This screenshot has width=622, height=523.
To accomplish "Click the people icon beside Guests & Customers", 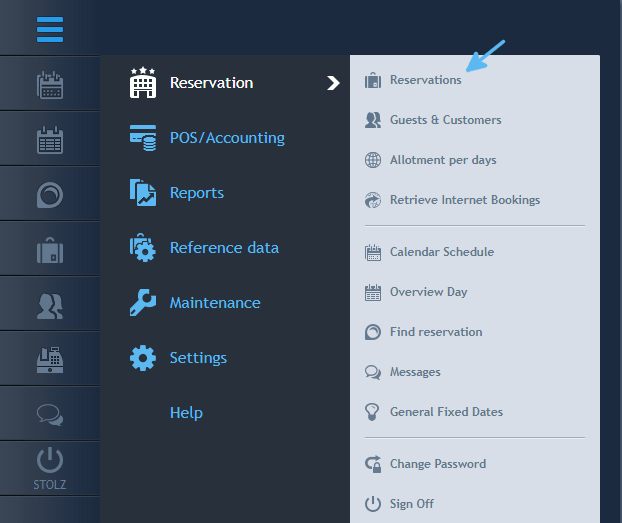I will point(373,120).
